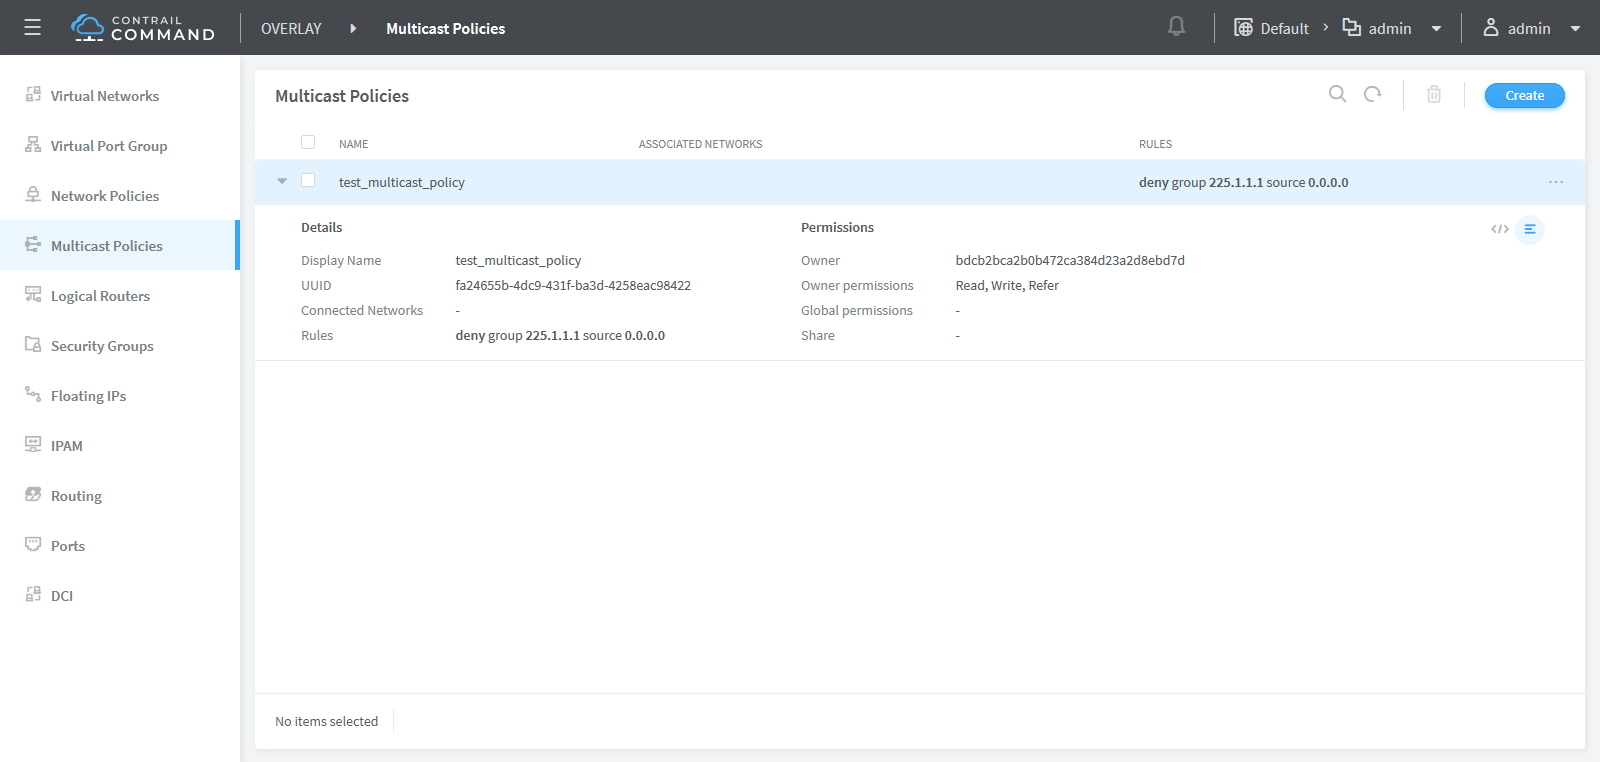Create a new multicast policy
Viewport: 1600px width, 762px height.
(1524, 96)
